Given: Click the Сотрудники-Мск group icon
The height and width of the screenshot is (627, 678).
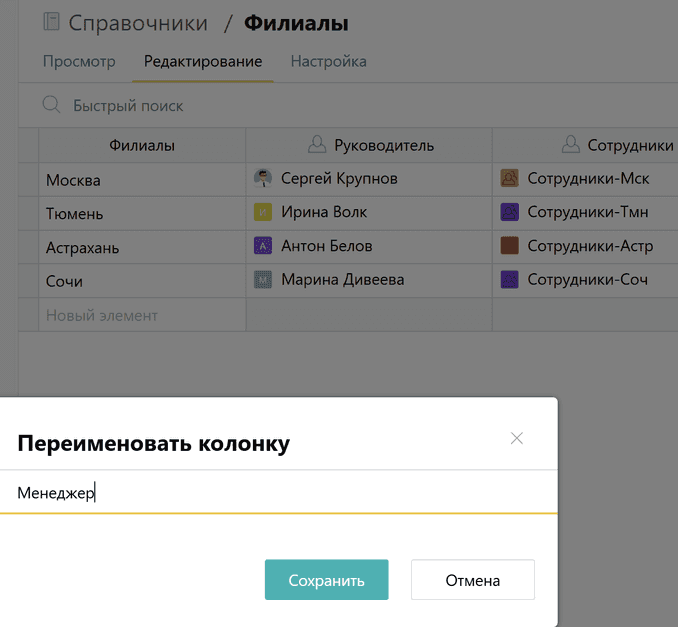Looking at the screenshot, I should coord(510,179).
